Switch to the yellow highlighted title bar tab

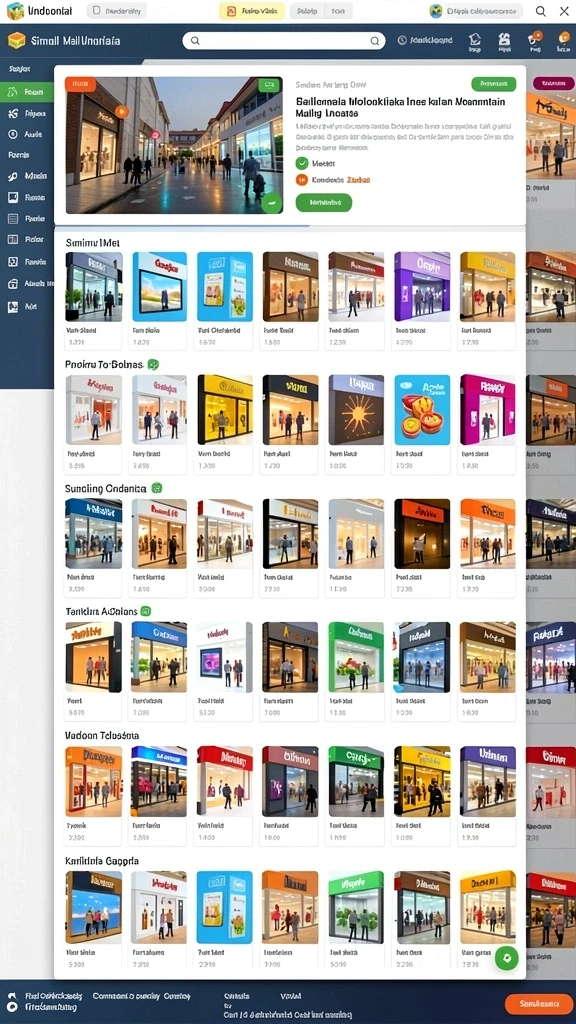coord(251,11)
